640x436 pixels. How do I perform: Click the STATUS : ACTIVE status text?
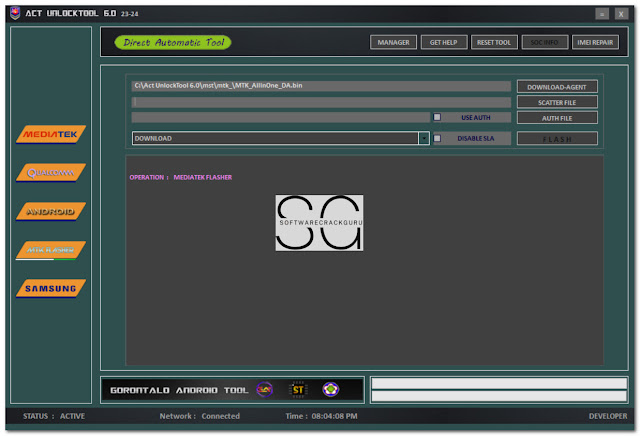tap(54, 416)
